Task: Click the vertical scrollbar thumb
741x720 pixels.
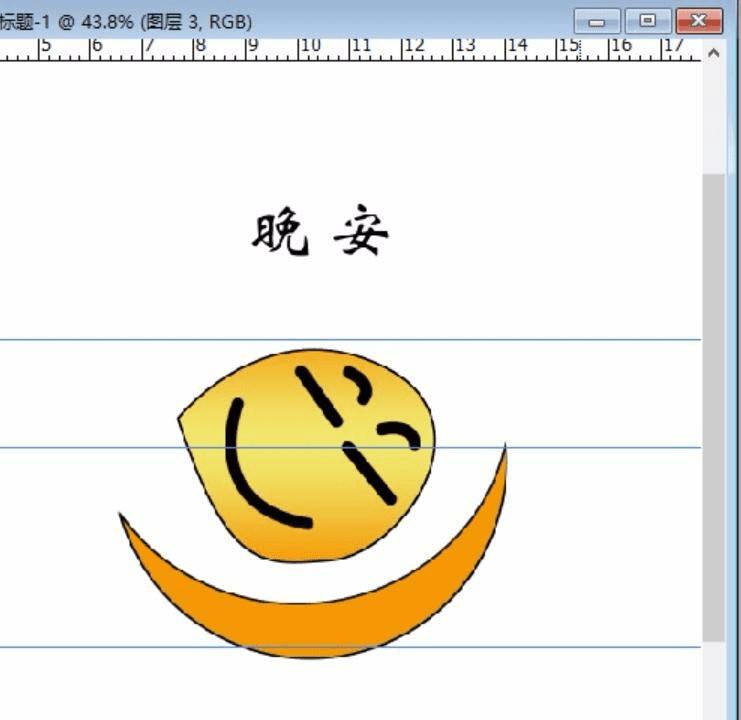Action: coord(714,407)
